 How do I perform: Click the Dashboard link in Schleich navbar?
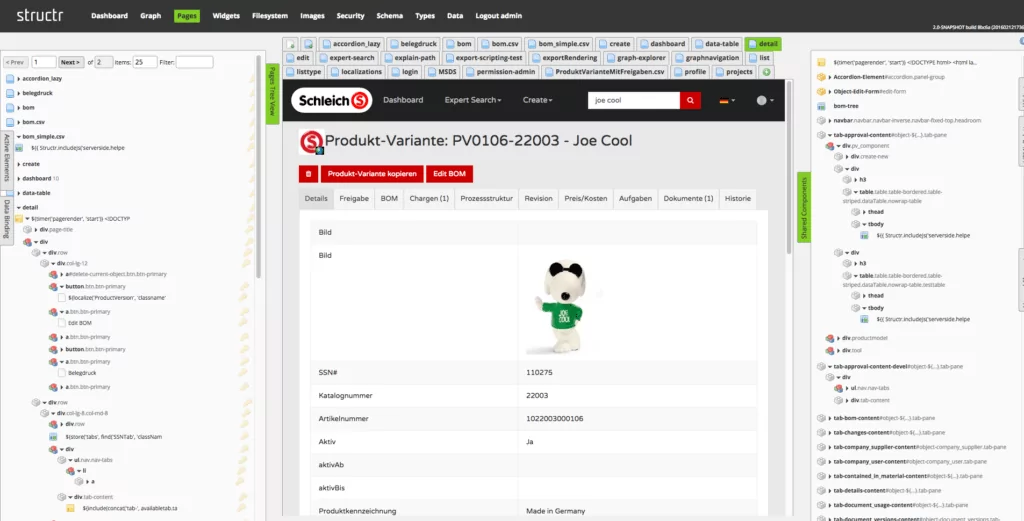click(403, 101)
